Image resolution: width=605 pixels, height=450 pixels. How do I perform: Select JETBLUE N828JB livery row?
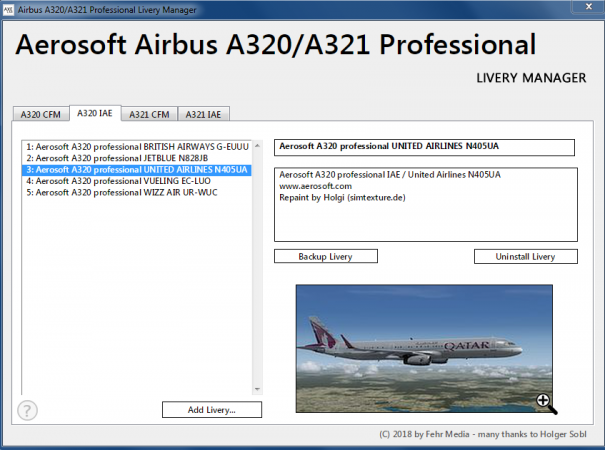[x=137, y=158]
